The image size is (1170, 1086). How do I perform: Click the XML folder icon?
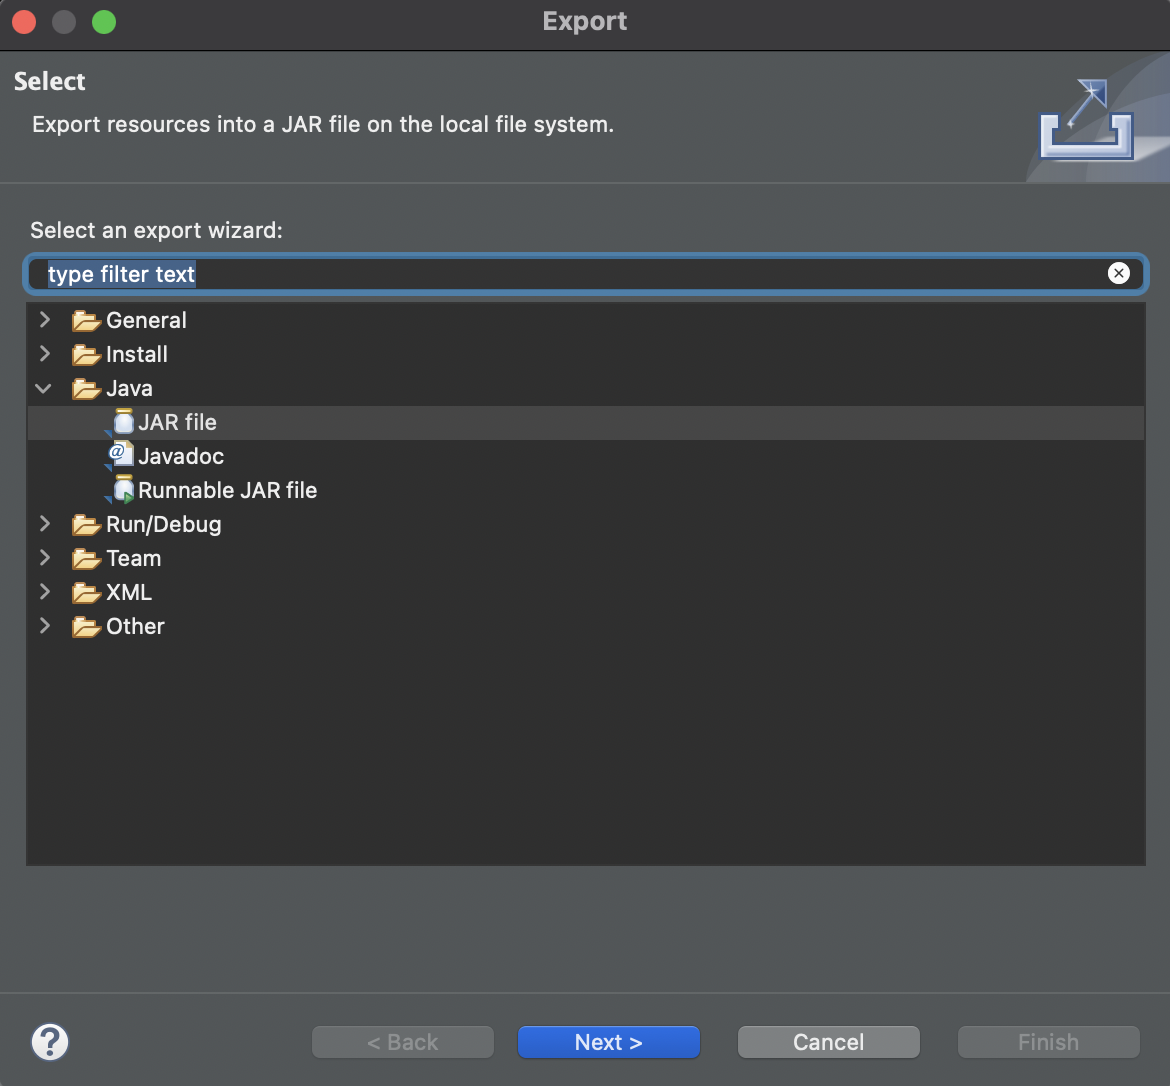point(87,593)
